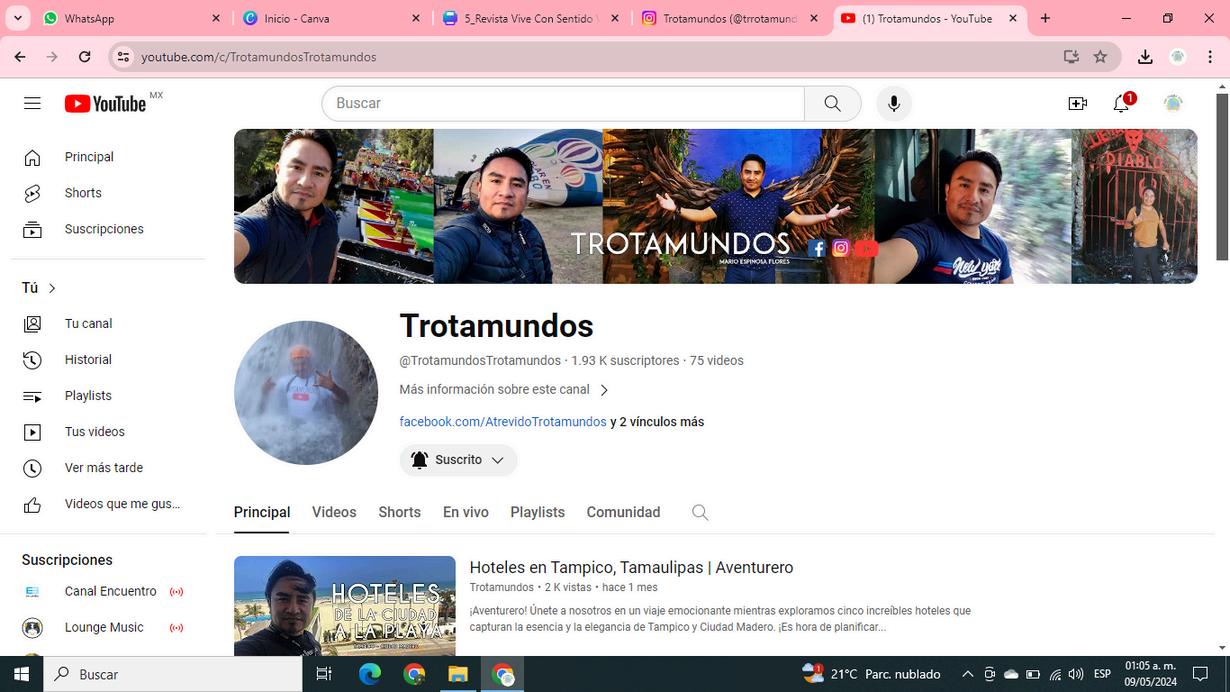1230x692 pixels.
Task: Go back with browser back arrow
Action: coord(20,57)
